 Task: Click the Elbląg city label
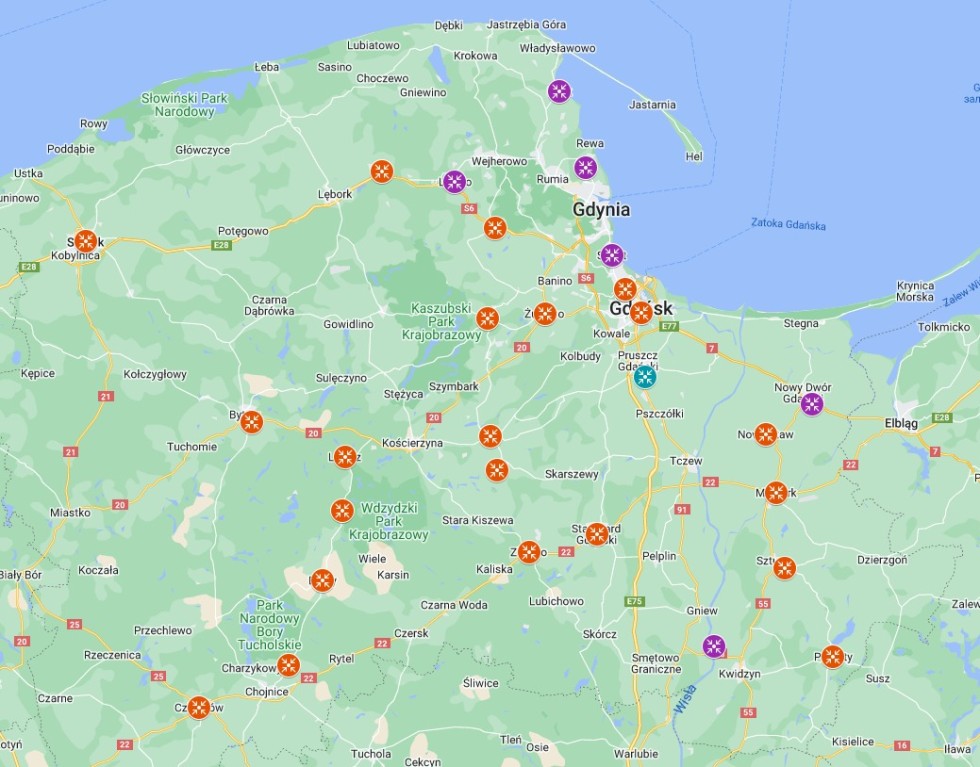(901, 423)
